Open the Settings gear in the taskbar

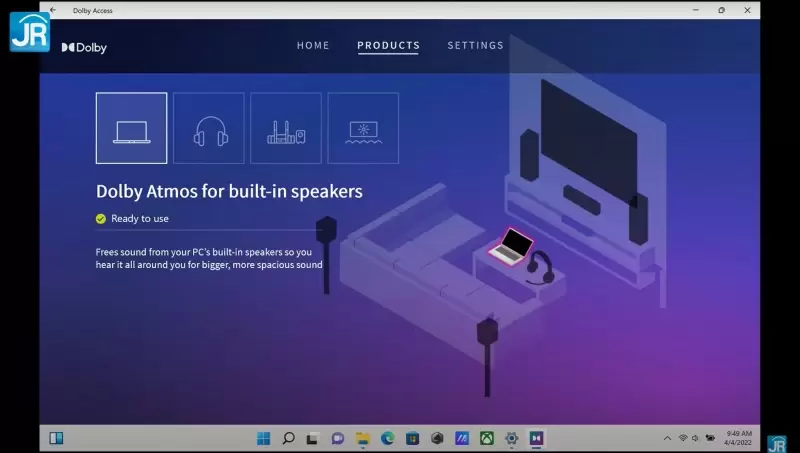pyautogui.click(x=511, y=438)
